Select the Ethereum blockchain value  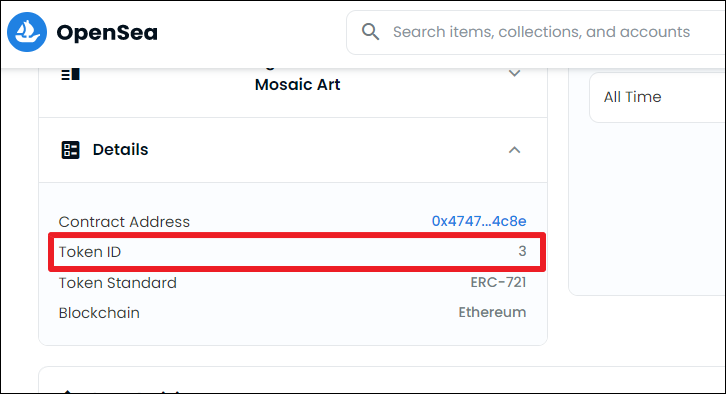[492, 313]
